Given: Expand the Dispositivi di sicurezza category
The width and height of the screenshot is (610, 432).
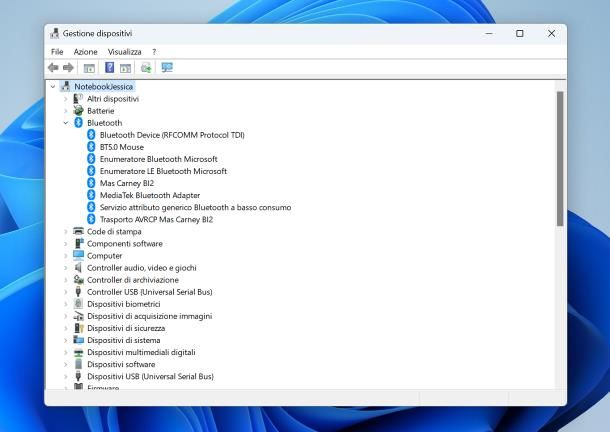Looking at the screenshot, I should (x=66, y=328).
